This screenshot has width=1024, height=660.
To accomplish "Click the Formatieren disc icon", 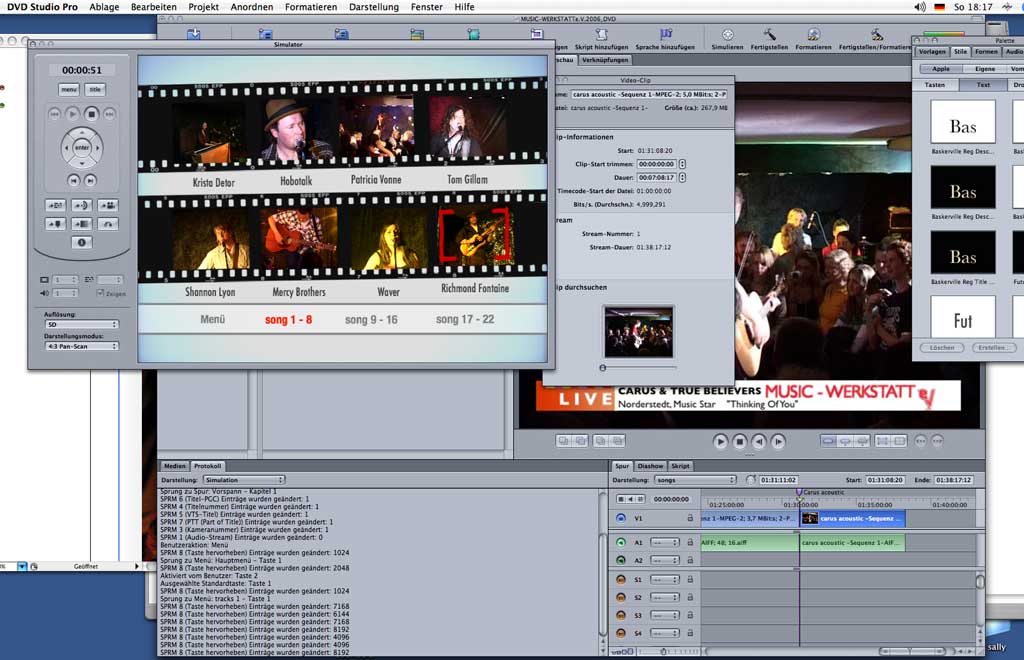I will click(814, 35).
